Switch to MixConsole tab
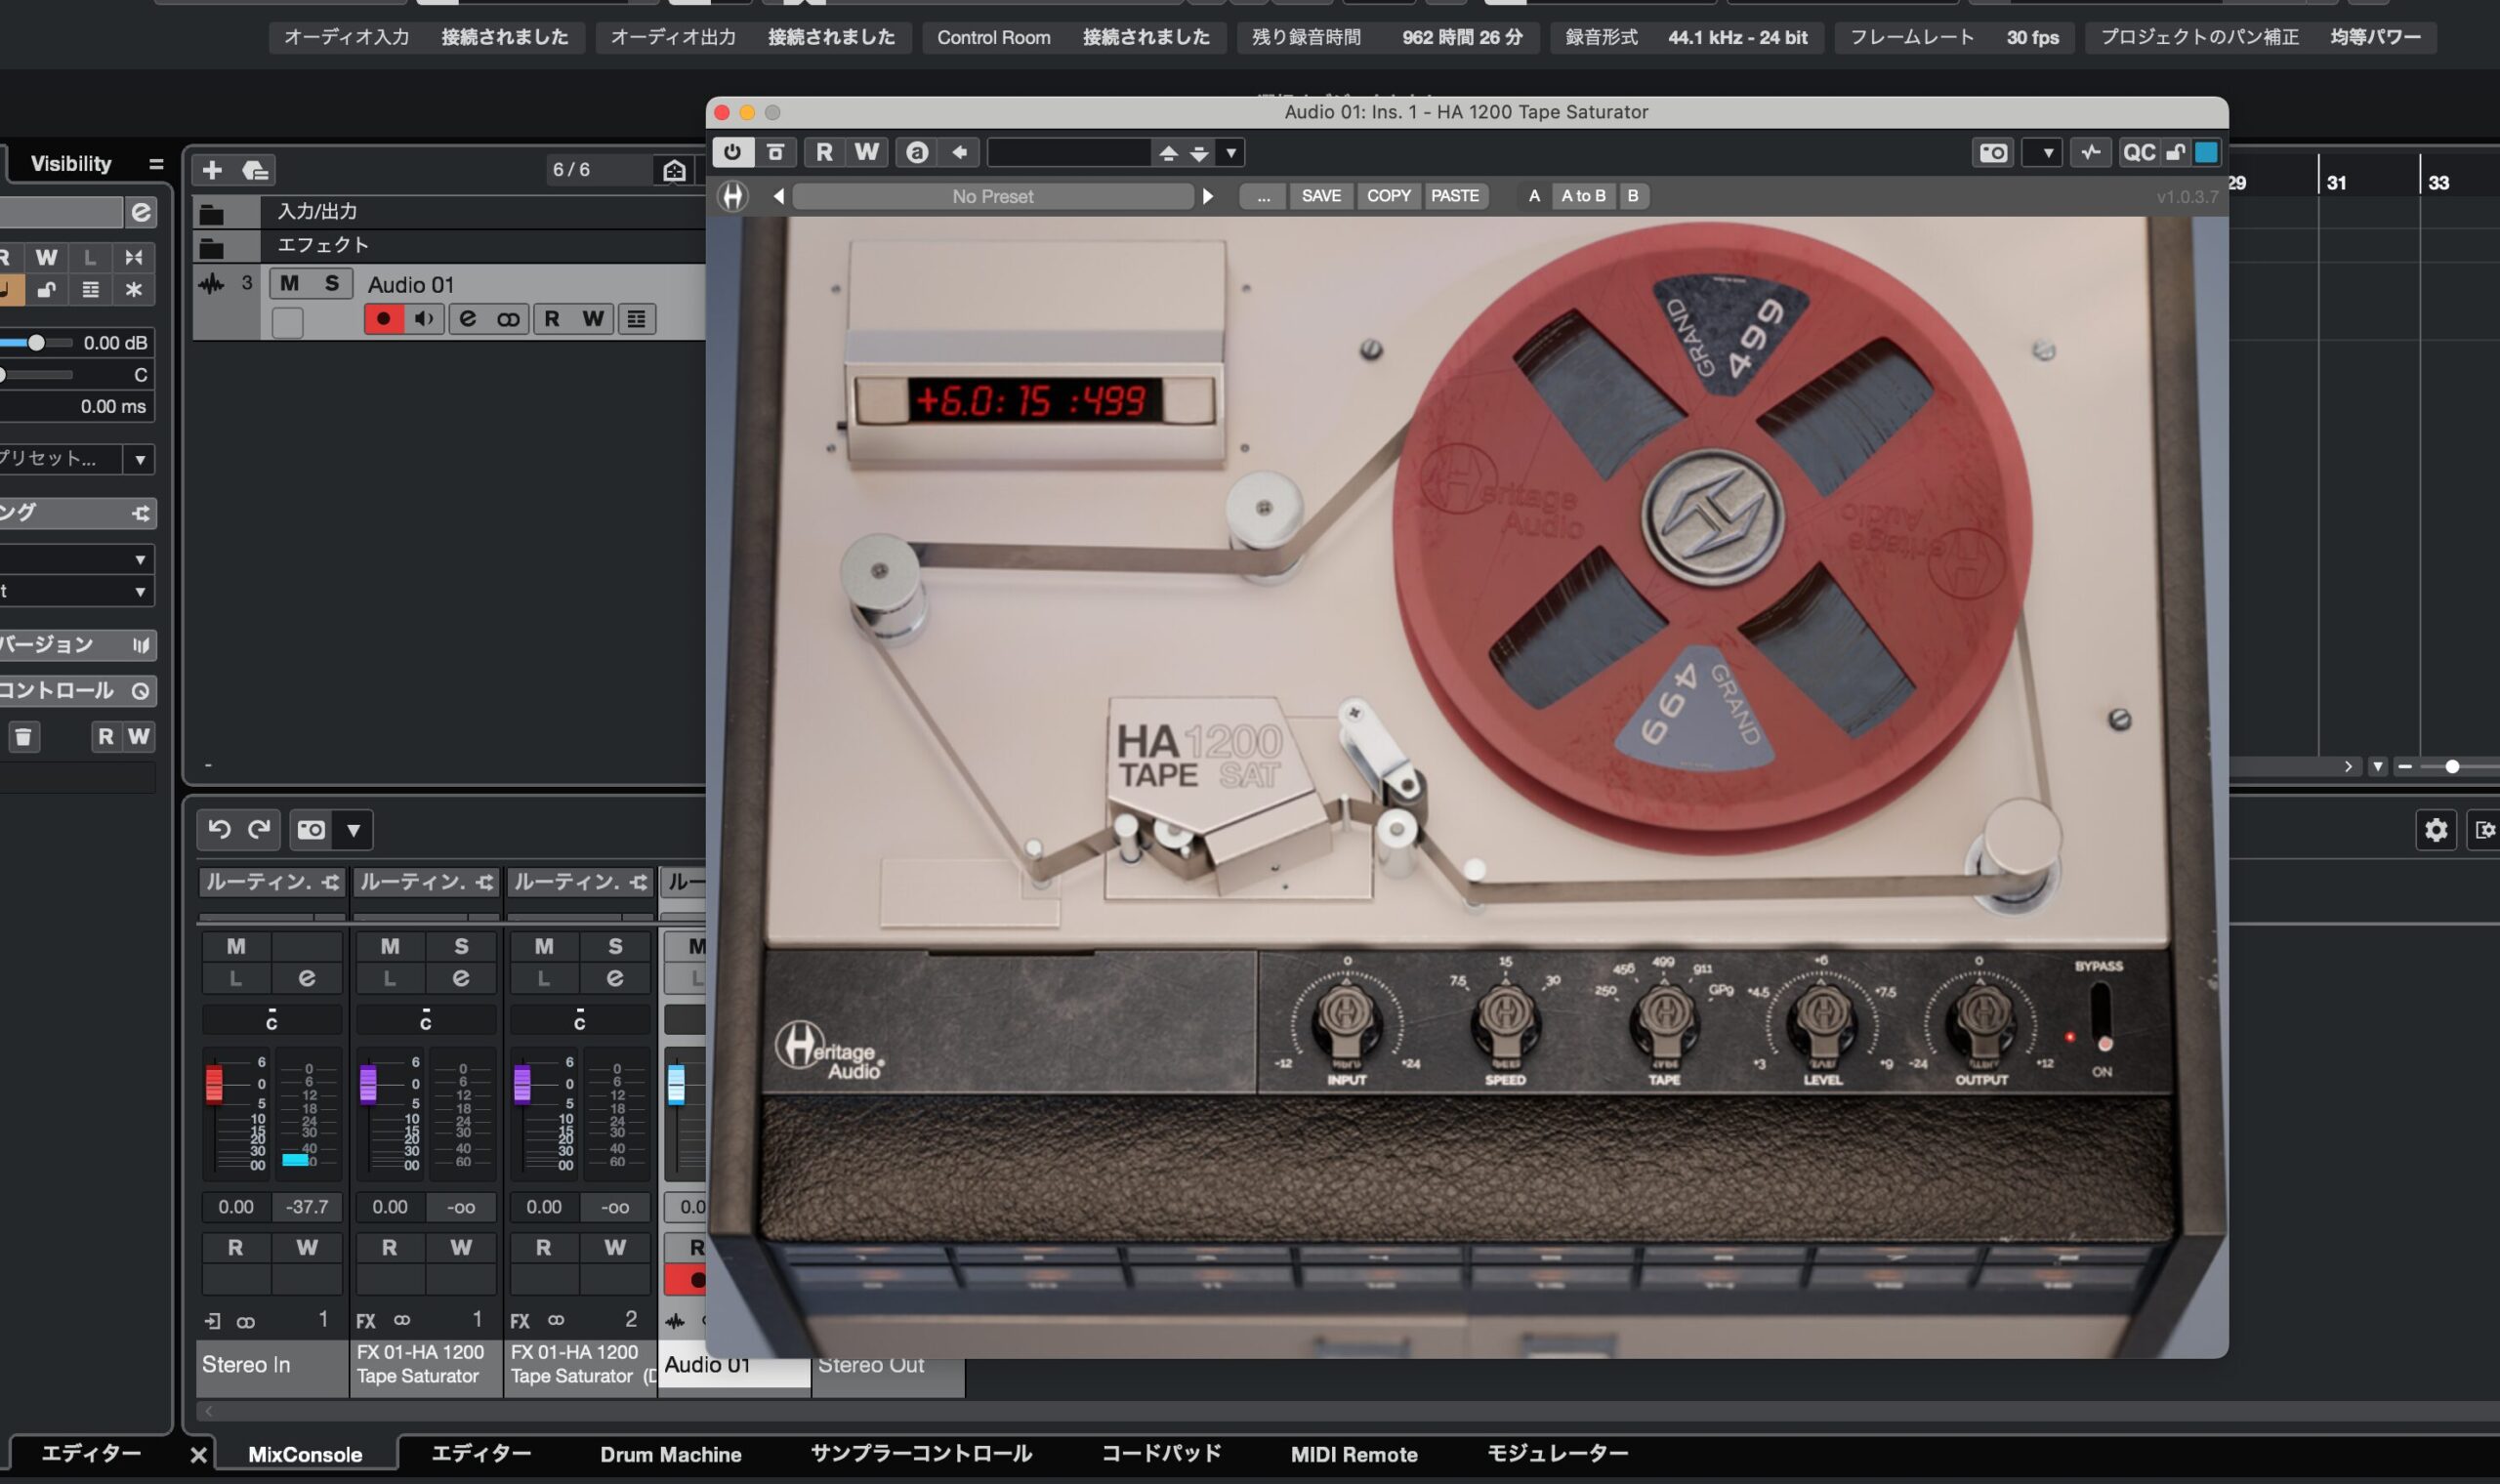This screenshot has height=1484, width=2500. click(x=305, y=1454)
